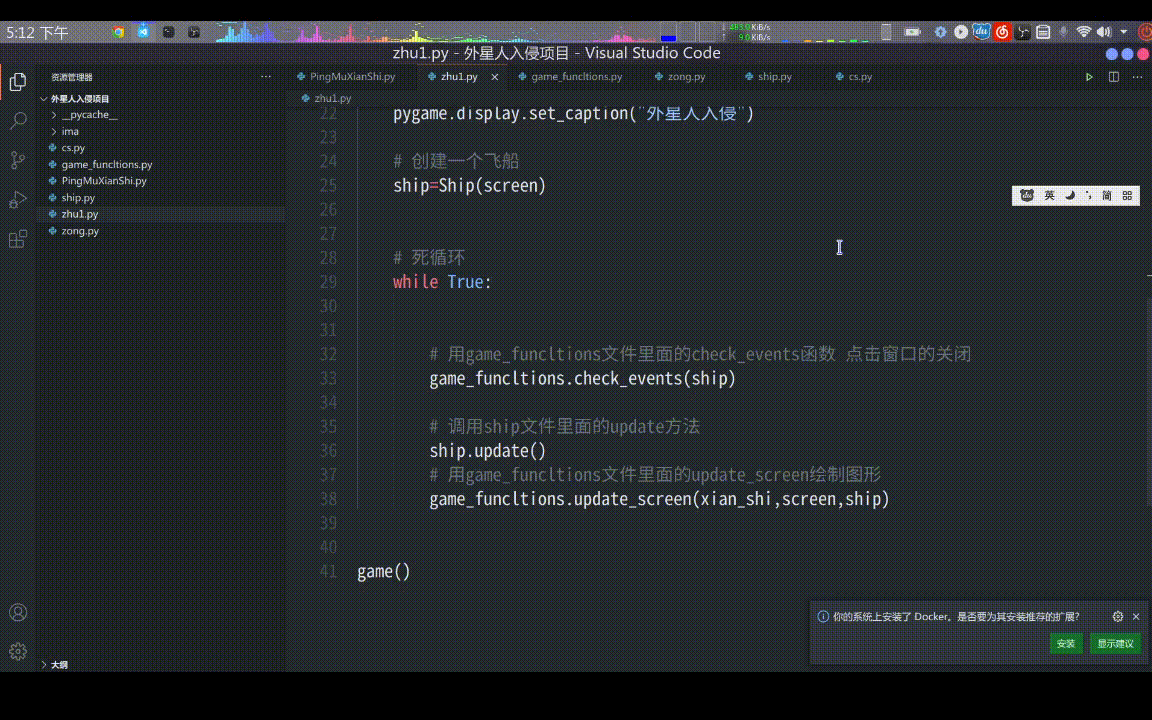Click the red power icon in the panel
The width and height of the screenshot is (1152, 720).
tap(1144, 32)
